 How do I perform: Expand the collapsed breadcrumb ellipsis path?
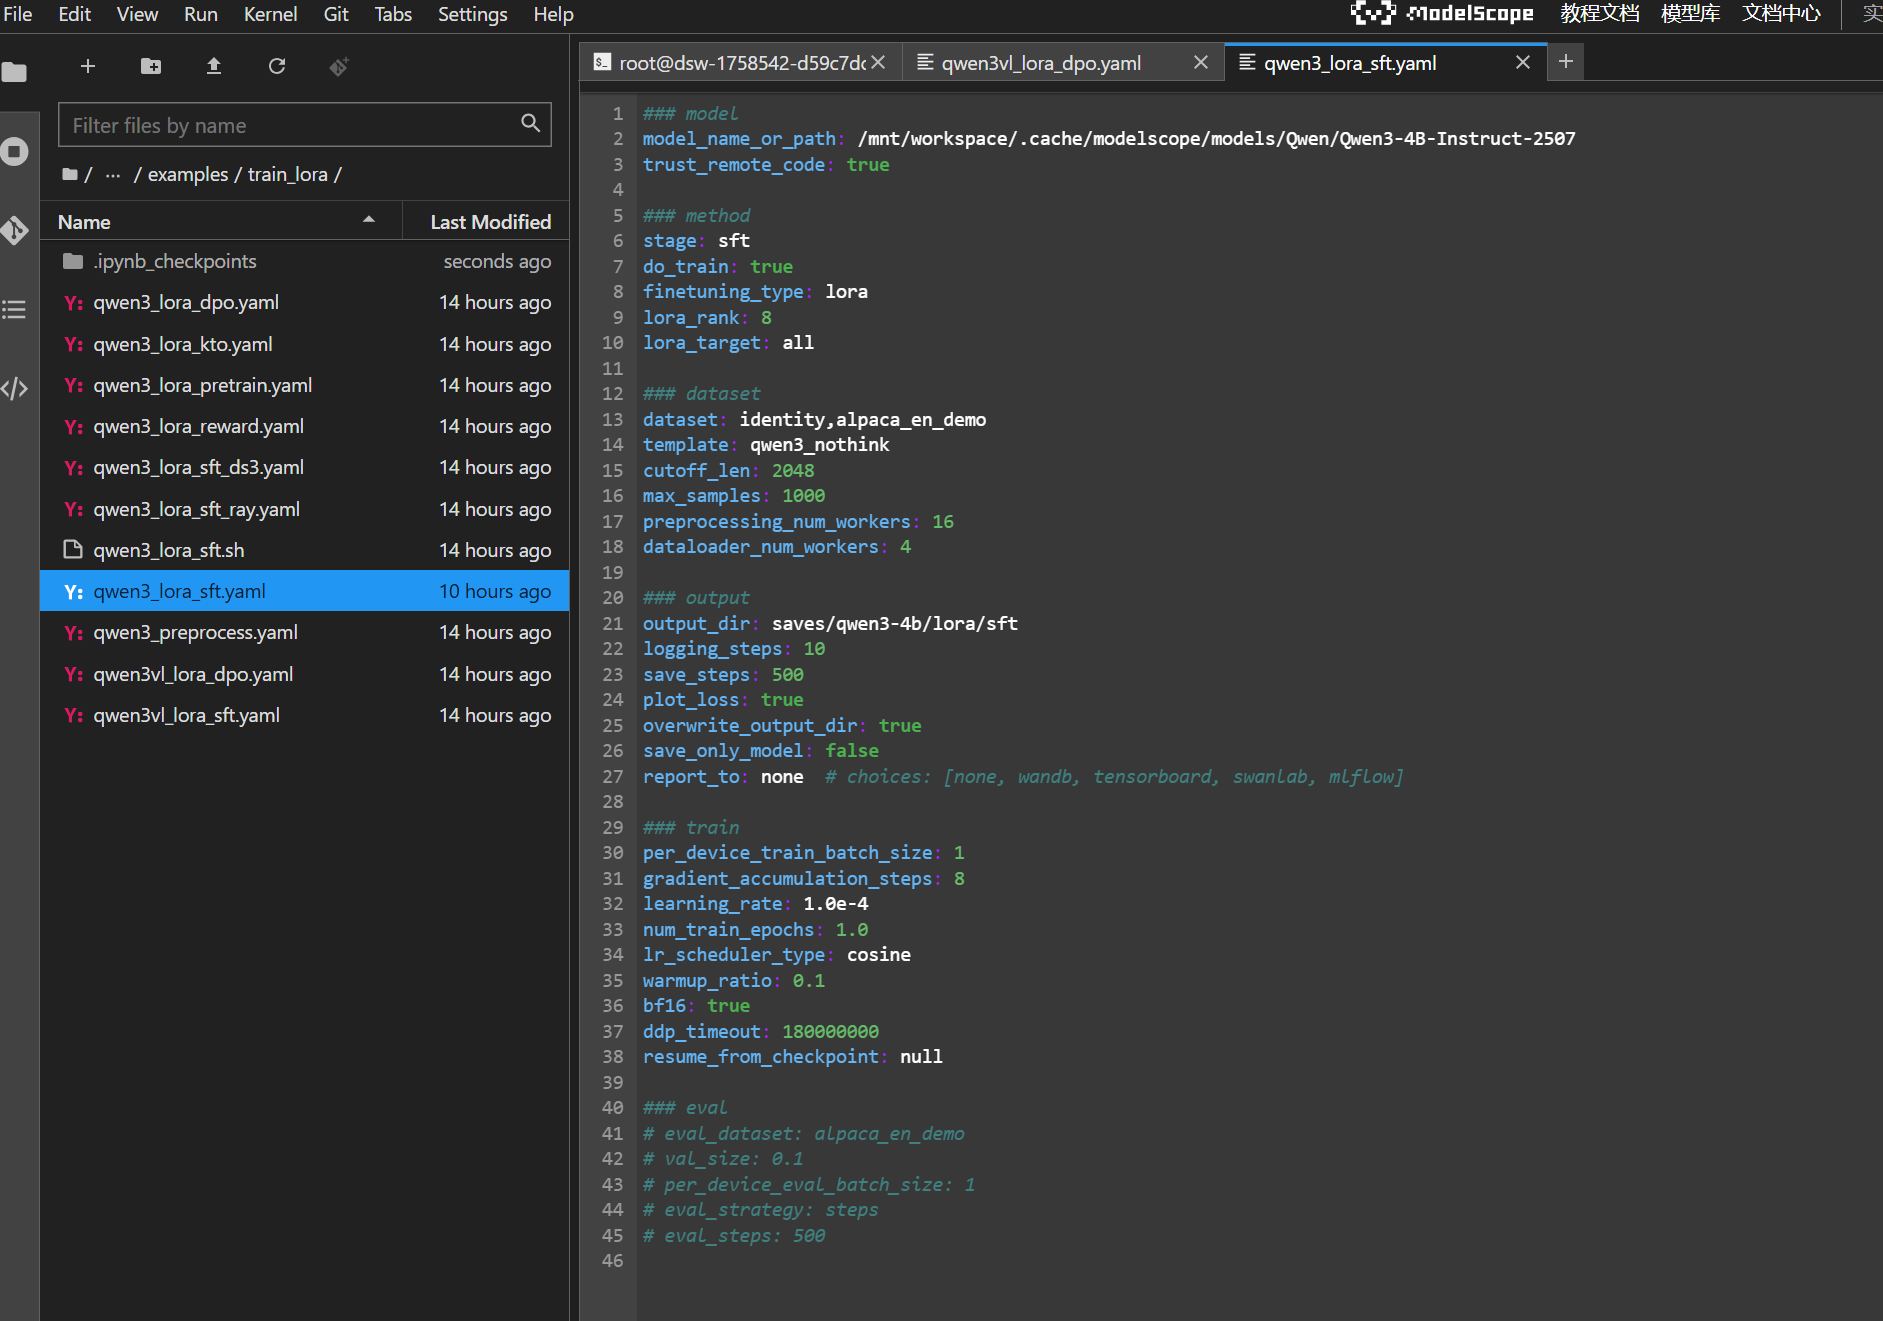click(x=113, y=175)
